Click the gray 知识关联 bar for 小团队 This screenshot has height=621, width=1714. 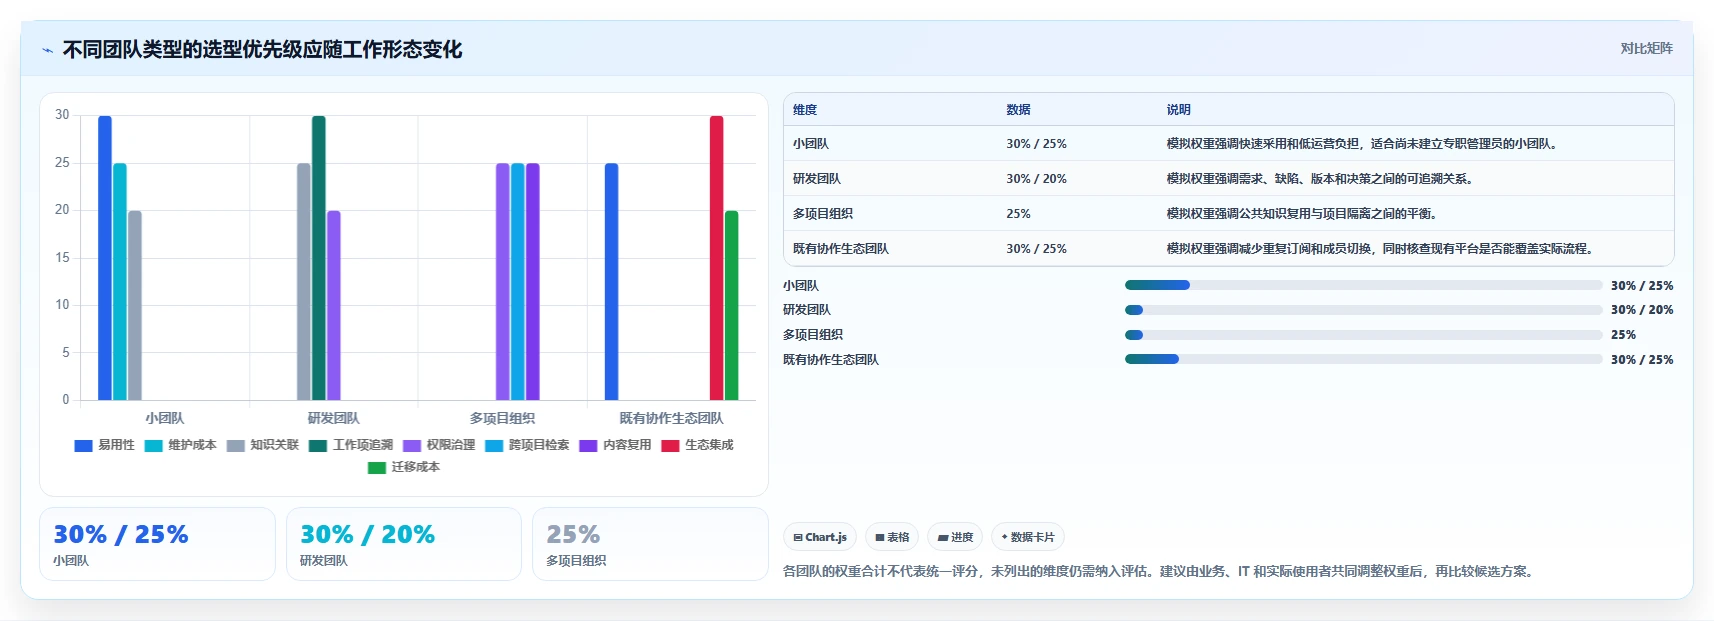click(135, 305)
